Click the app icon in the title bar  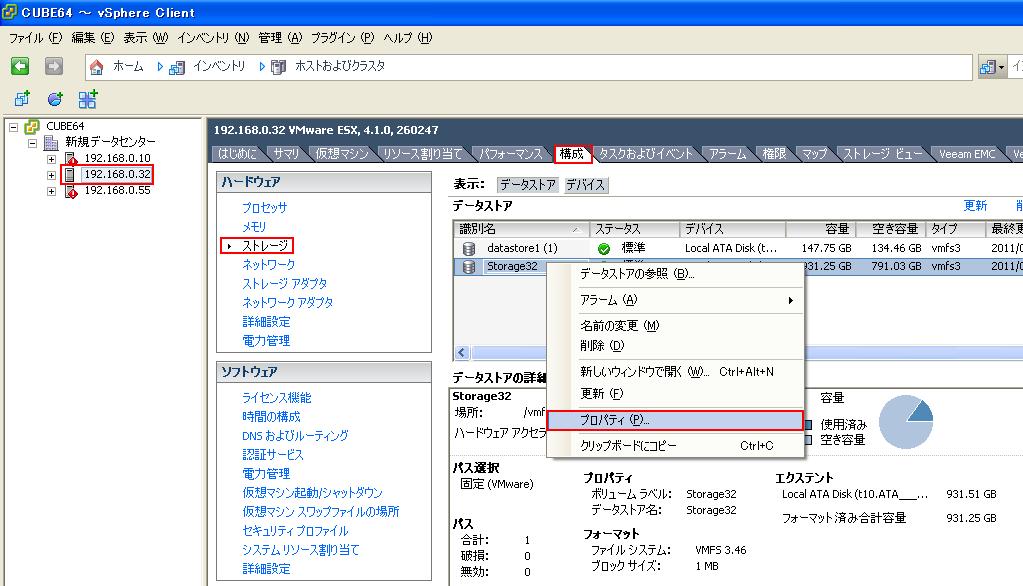click(x=9, y=12)
